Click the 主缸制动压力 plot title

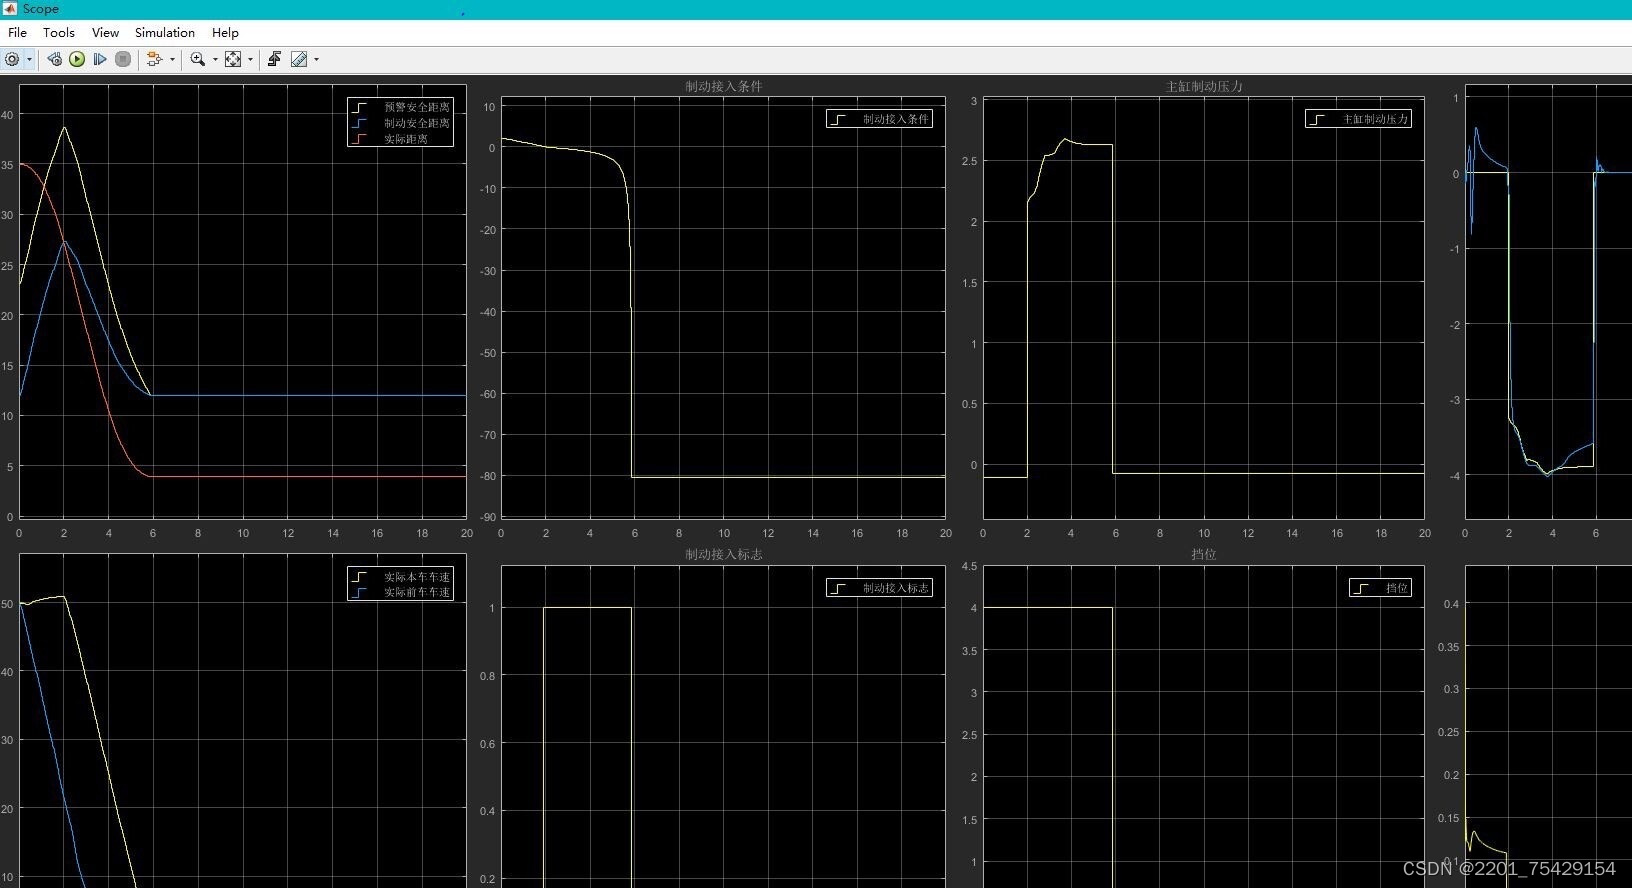point(1204,87)
